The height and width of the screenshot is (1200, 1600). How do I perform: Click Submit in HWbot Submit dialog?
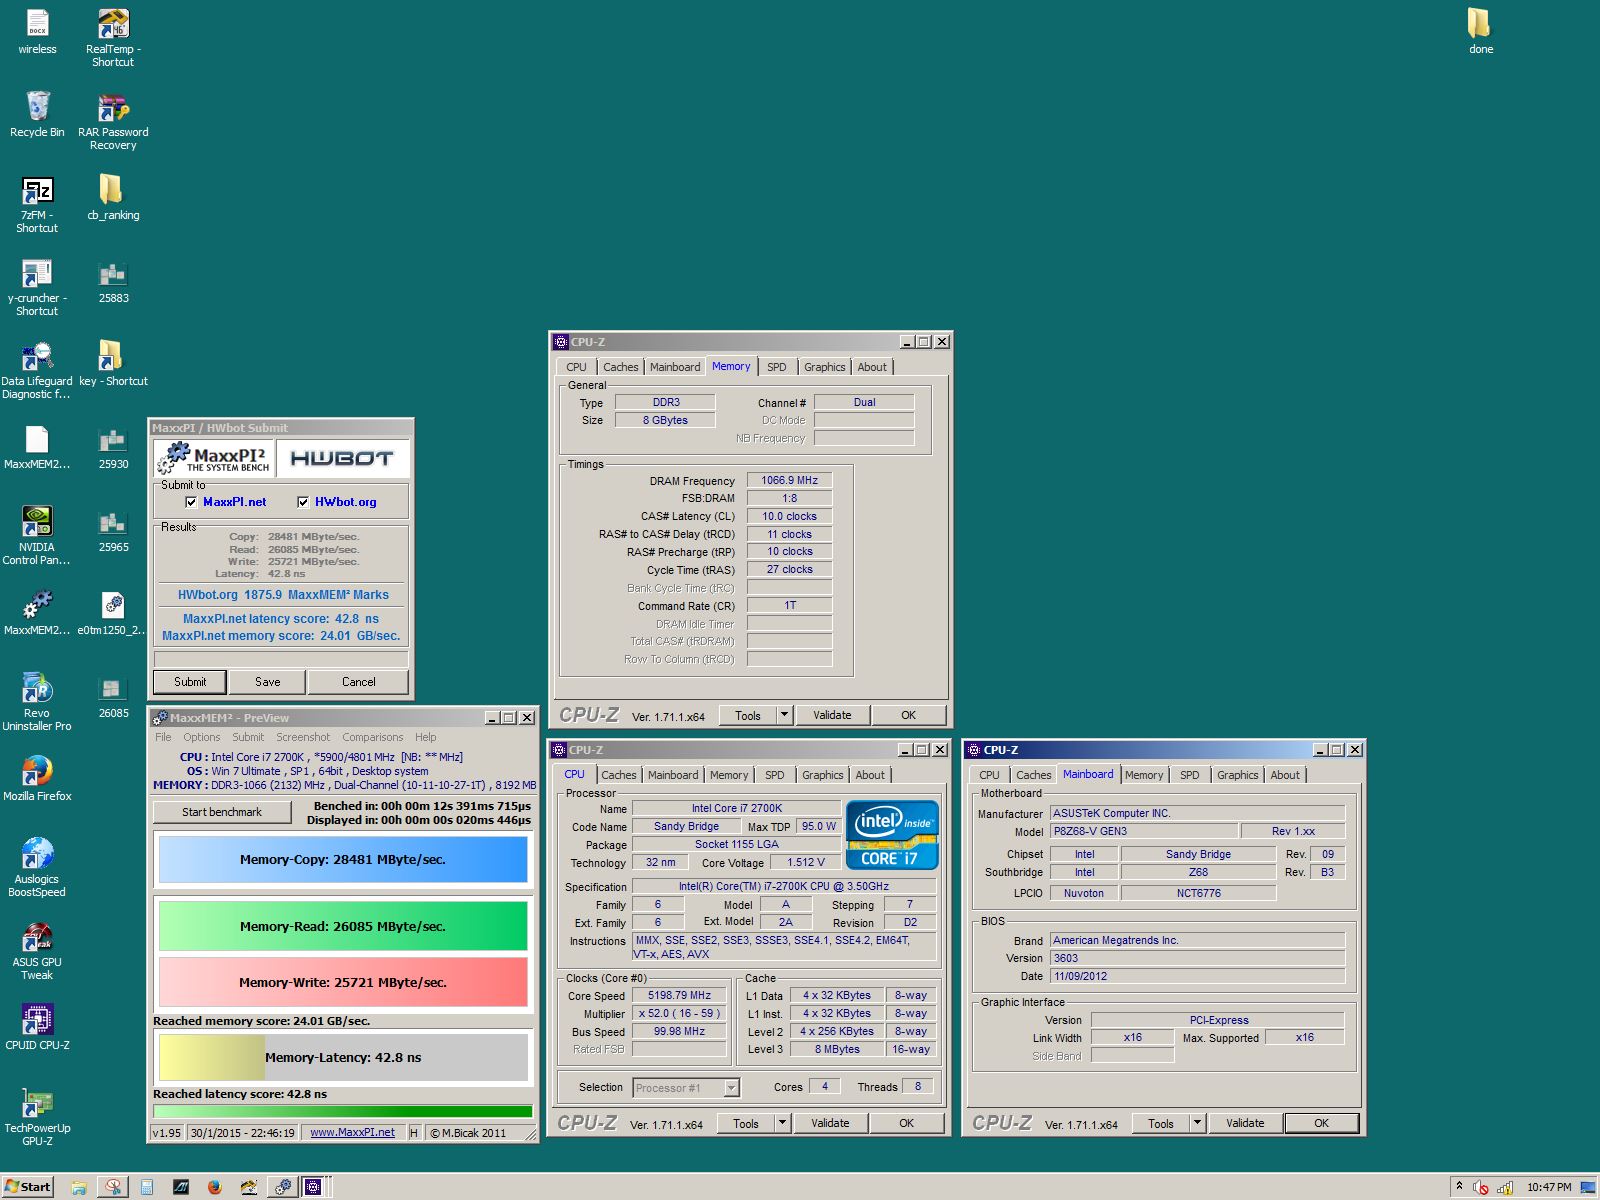pos(190,682)
